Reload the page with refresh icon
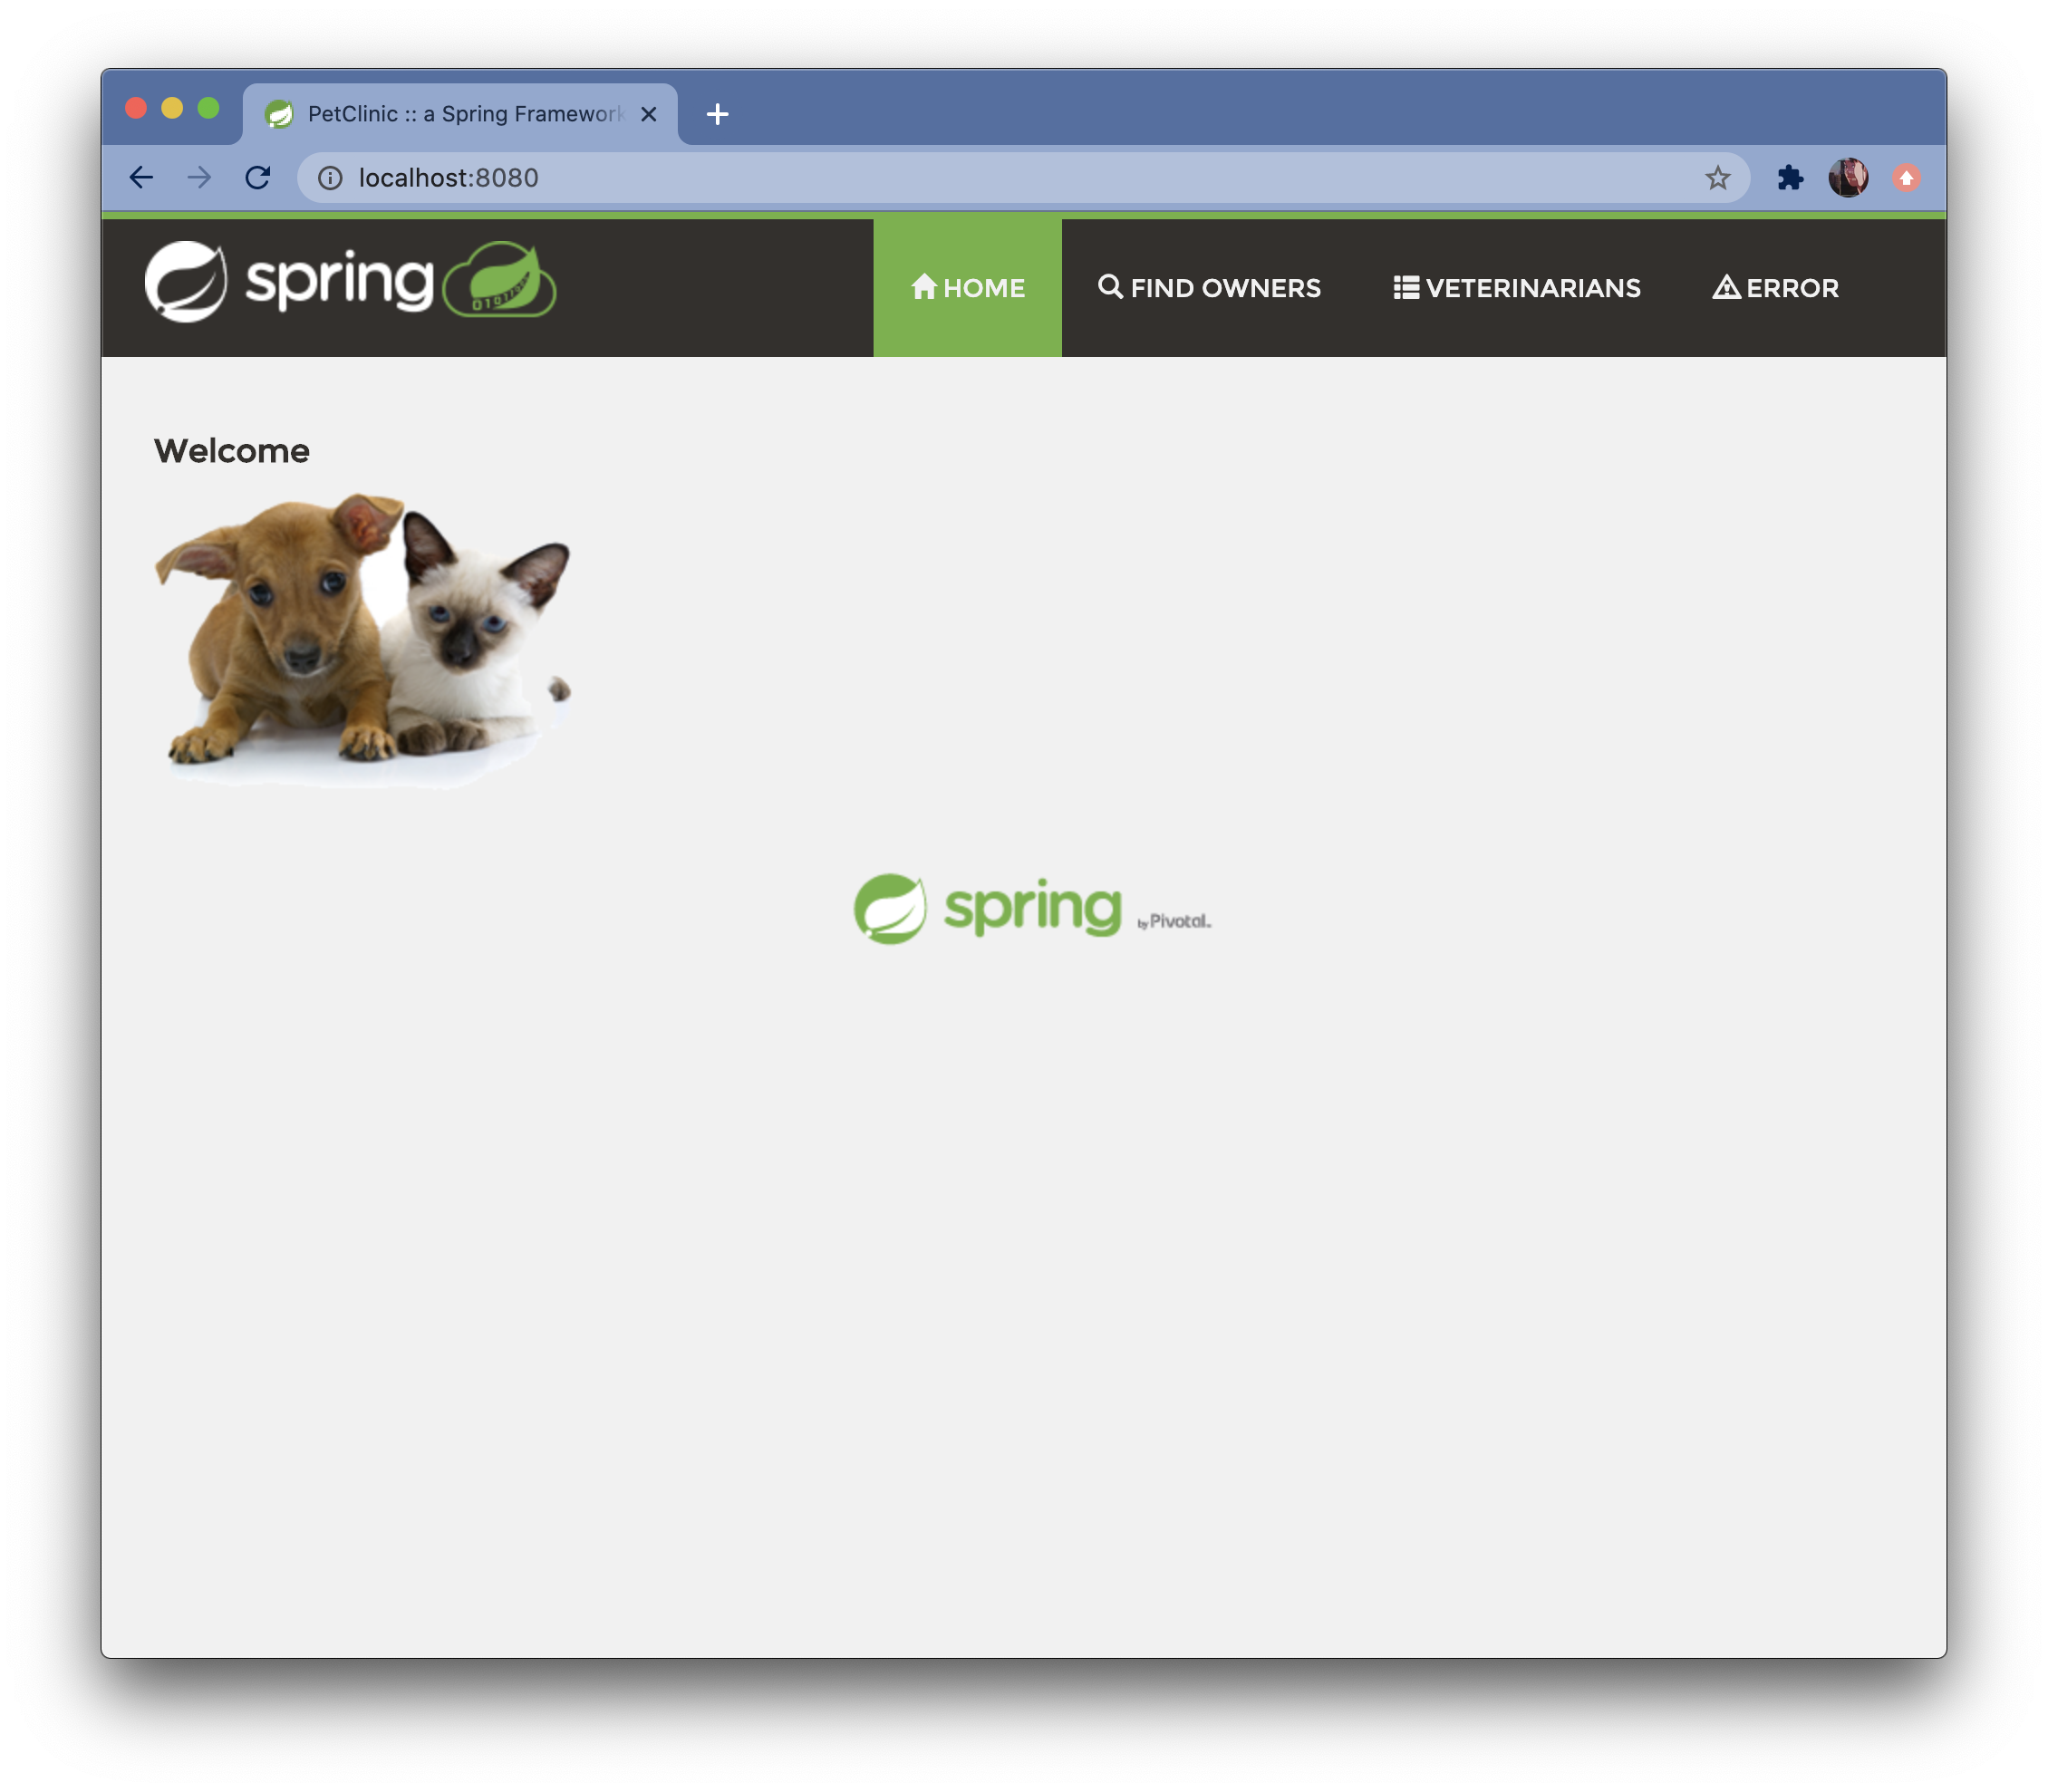 pyautogui.click(x=258, y=178)
